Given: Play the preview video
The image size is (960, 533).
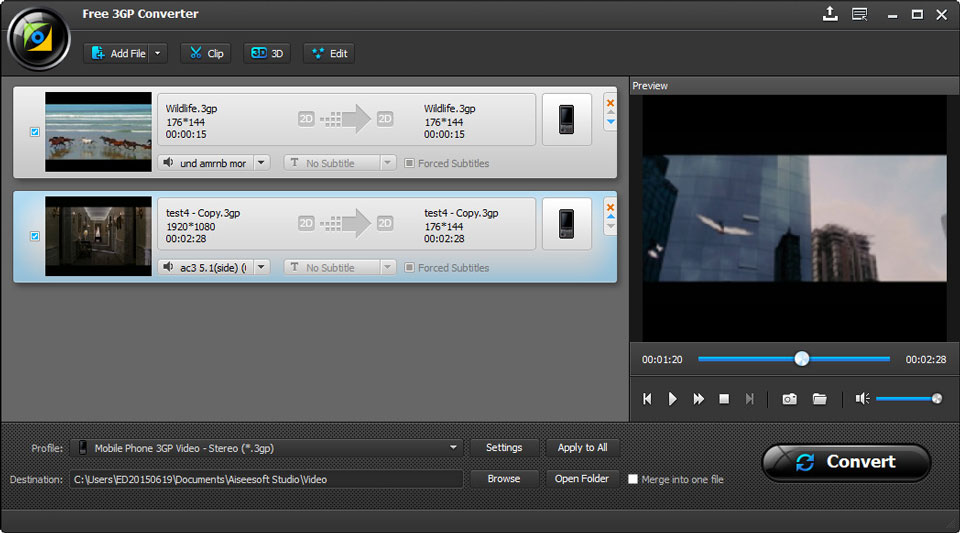Looking at the screenshot, I should point(672,399).
